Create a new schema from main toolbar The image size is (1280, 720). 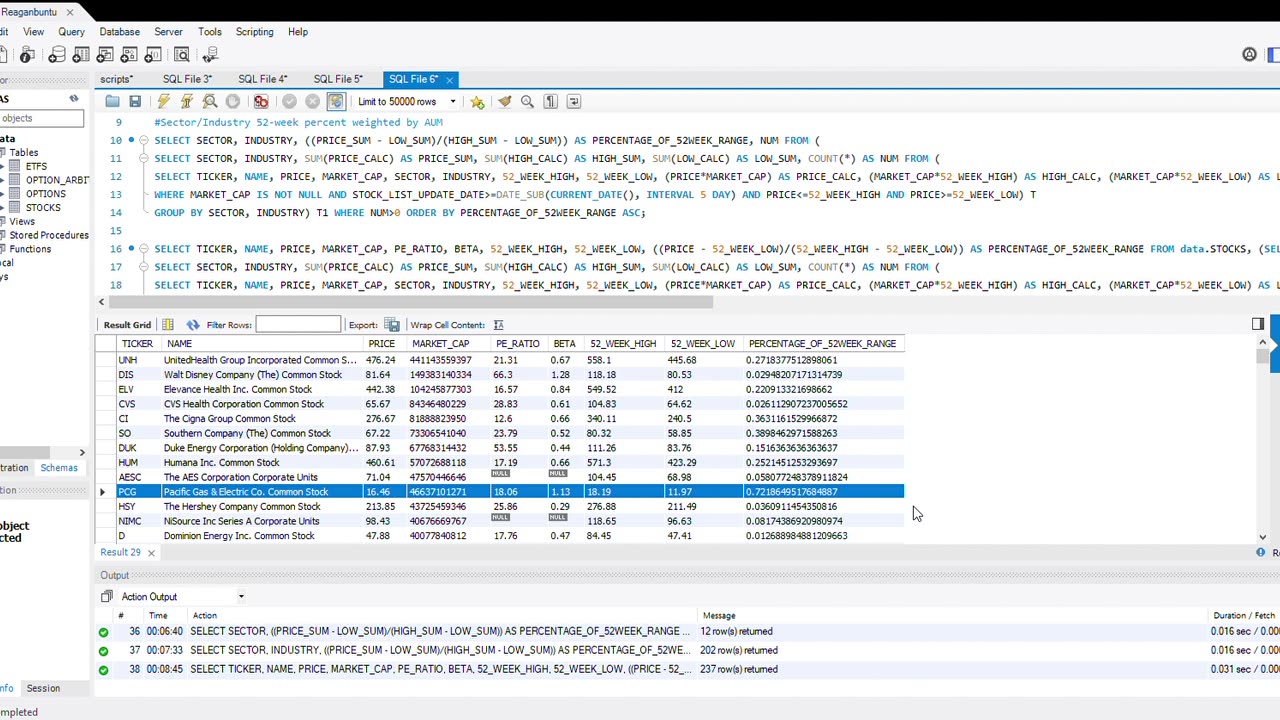point(57,54)
